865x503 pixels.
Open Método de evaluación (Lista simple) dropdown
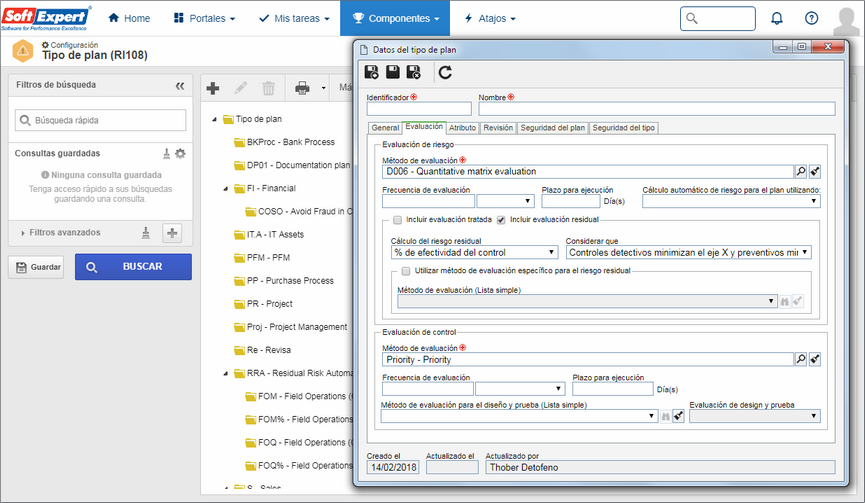point(588,301)
